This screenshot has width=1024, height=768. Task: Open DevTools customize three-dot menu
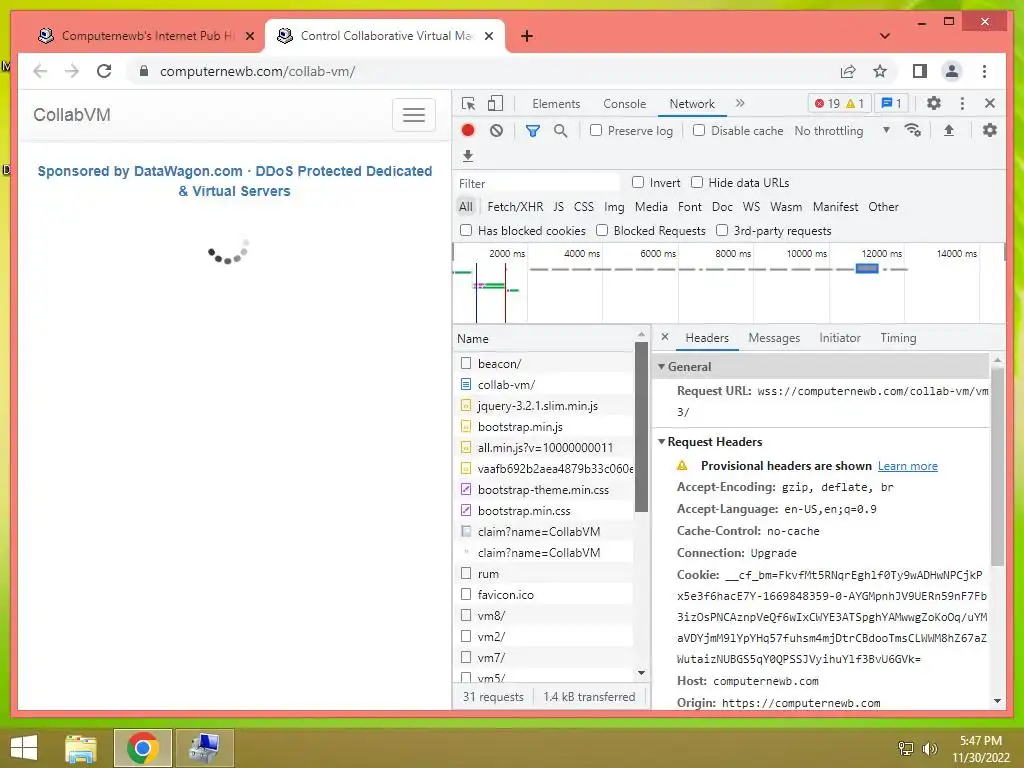pos(962,103)
